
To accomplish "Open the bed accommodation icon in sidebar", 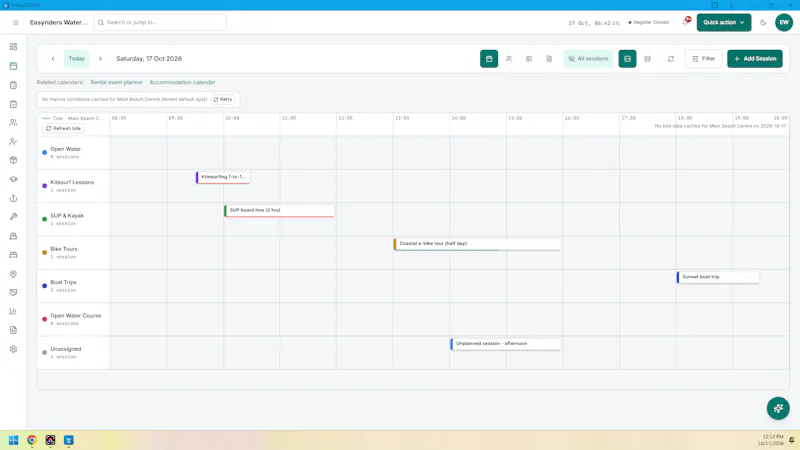I will (13, 255).
